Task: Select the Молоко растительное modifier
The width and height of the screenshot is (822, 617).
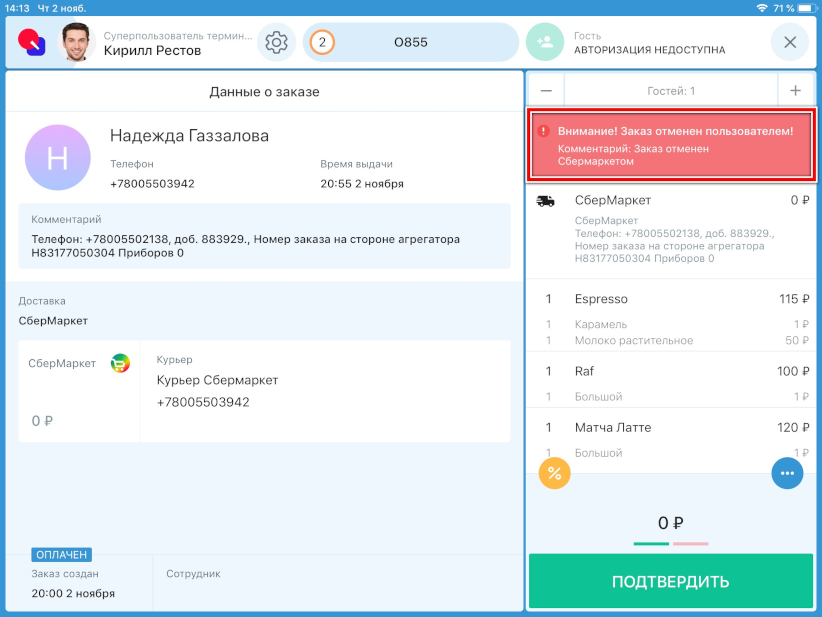Action: 671,341
